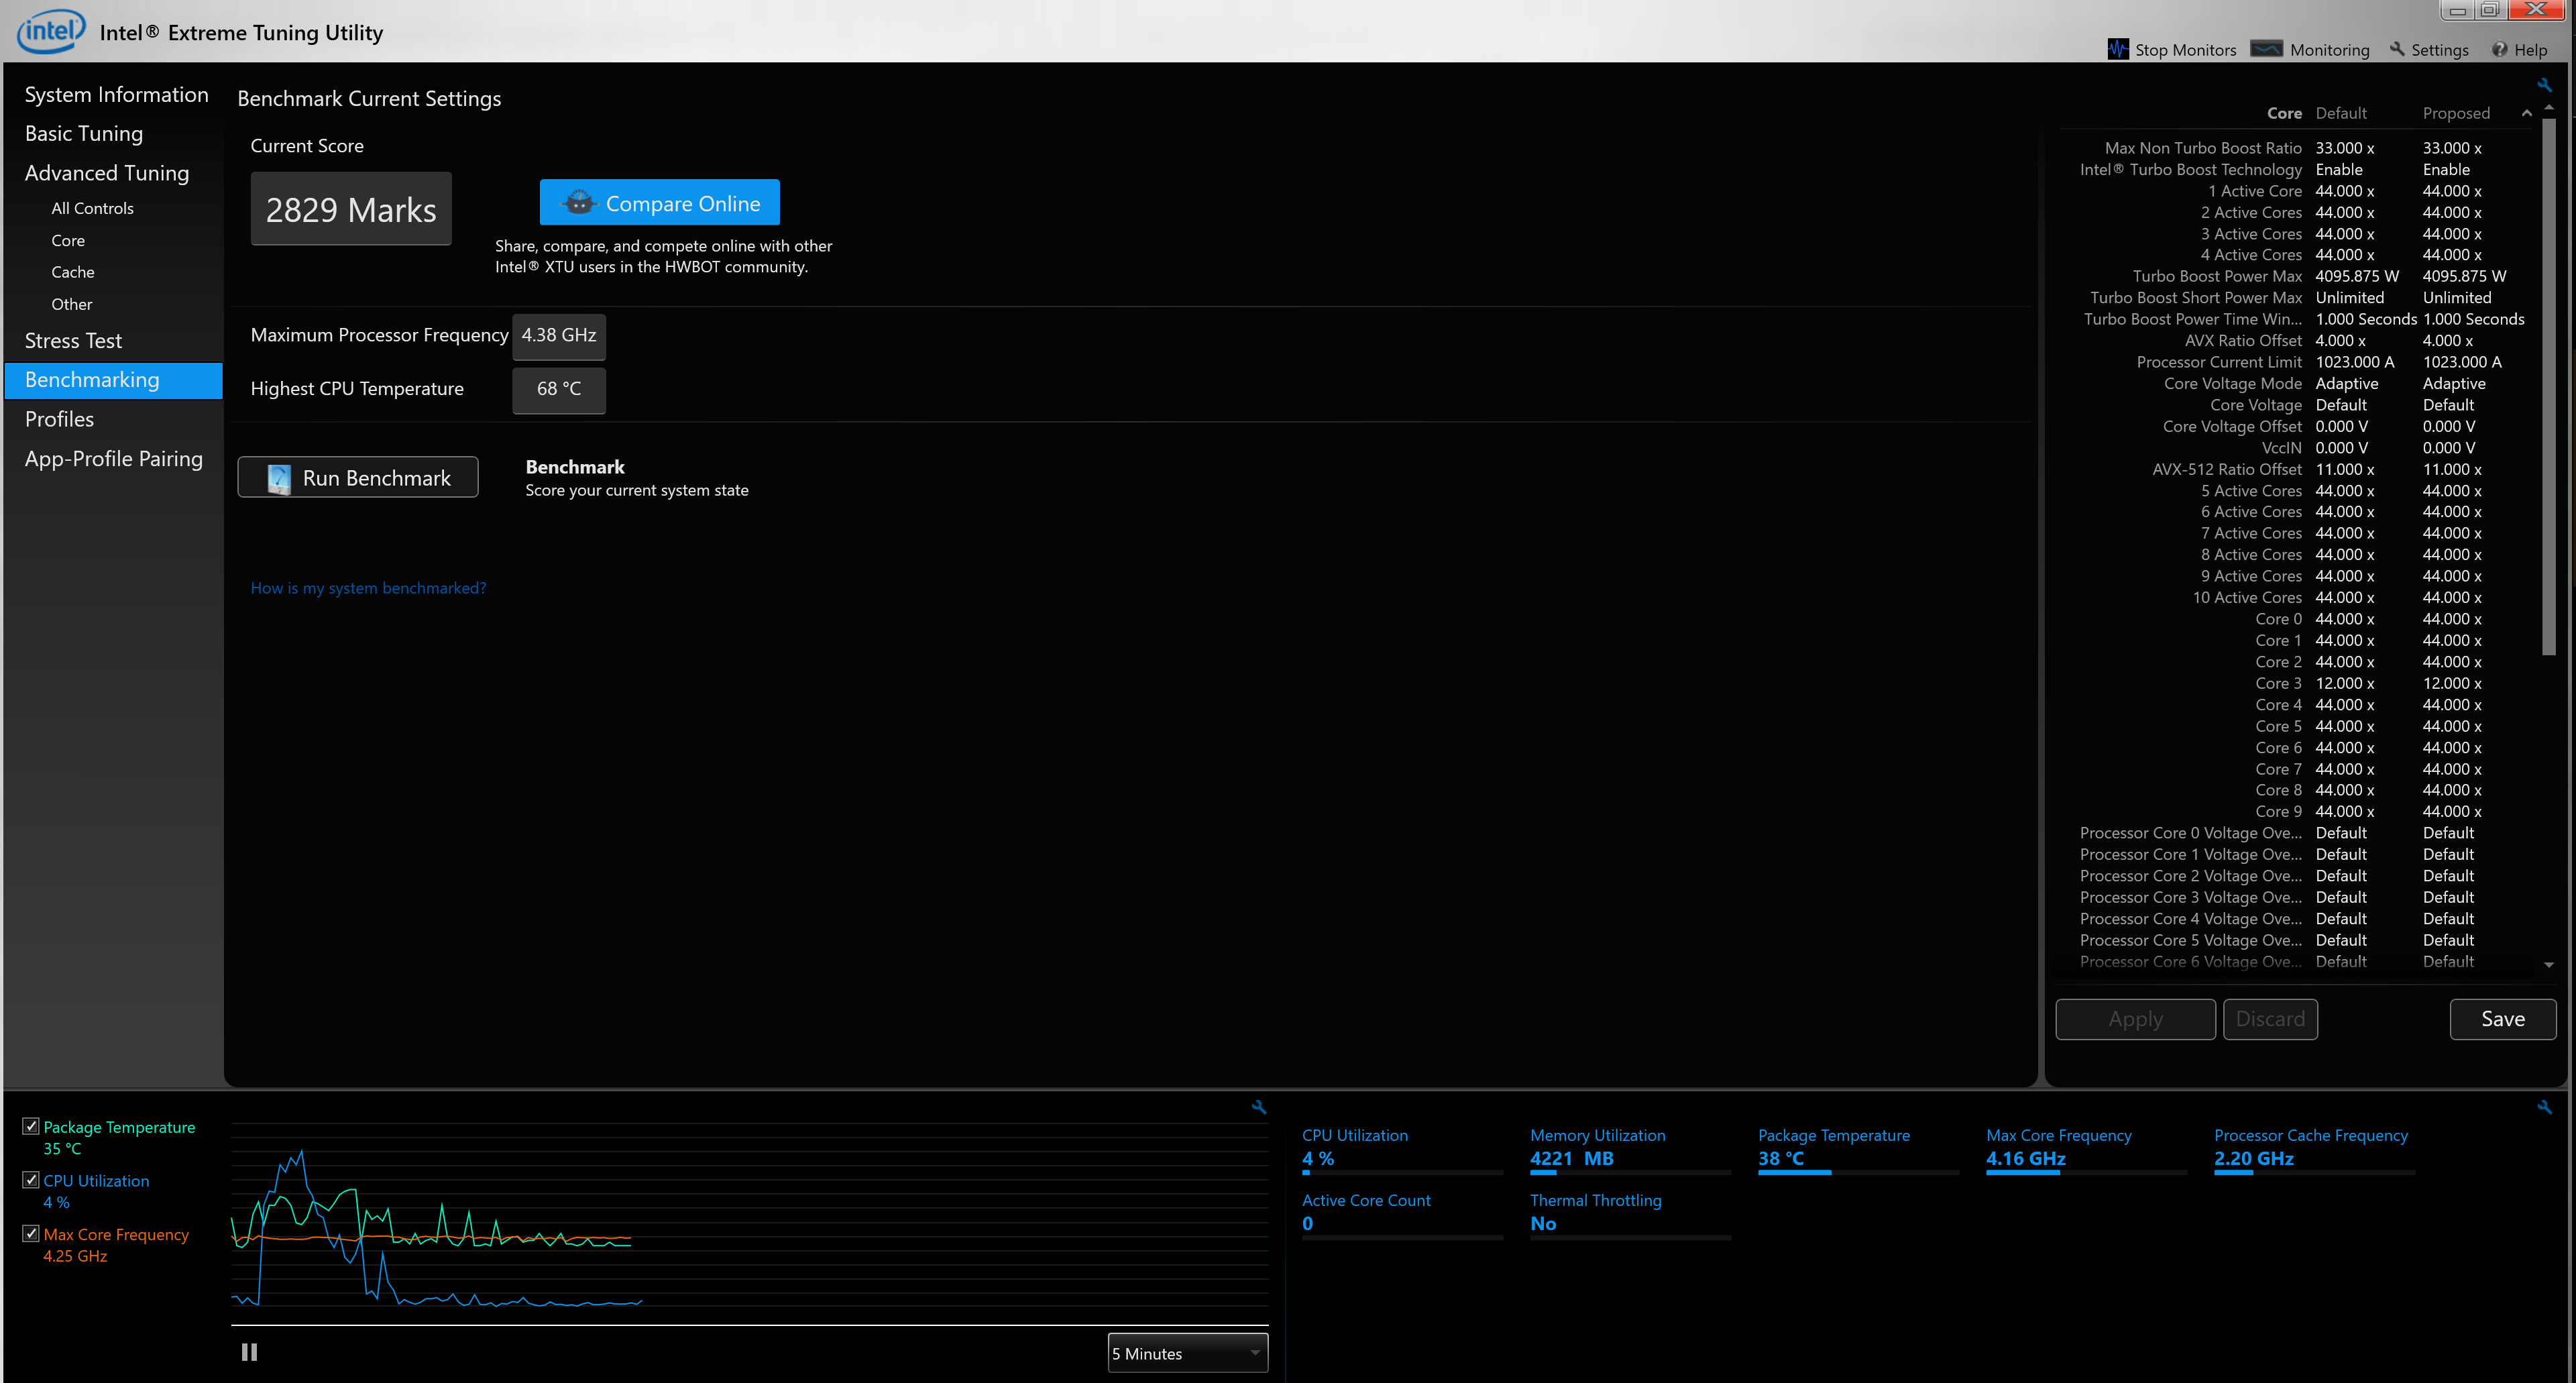Open the 5 Minutes time range dropdown
The height and width of the screenshot is (1383, 2576).
pyautogui.click(x=1187, y=1353)
